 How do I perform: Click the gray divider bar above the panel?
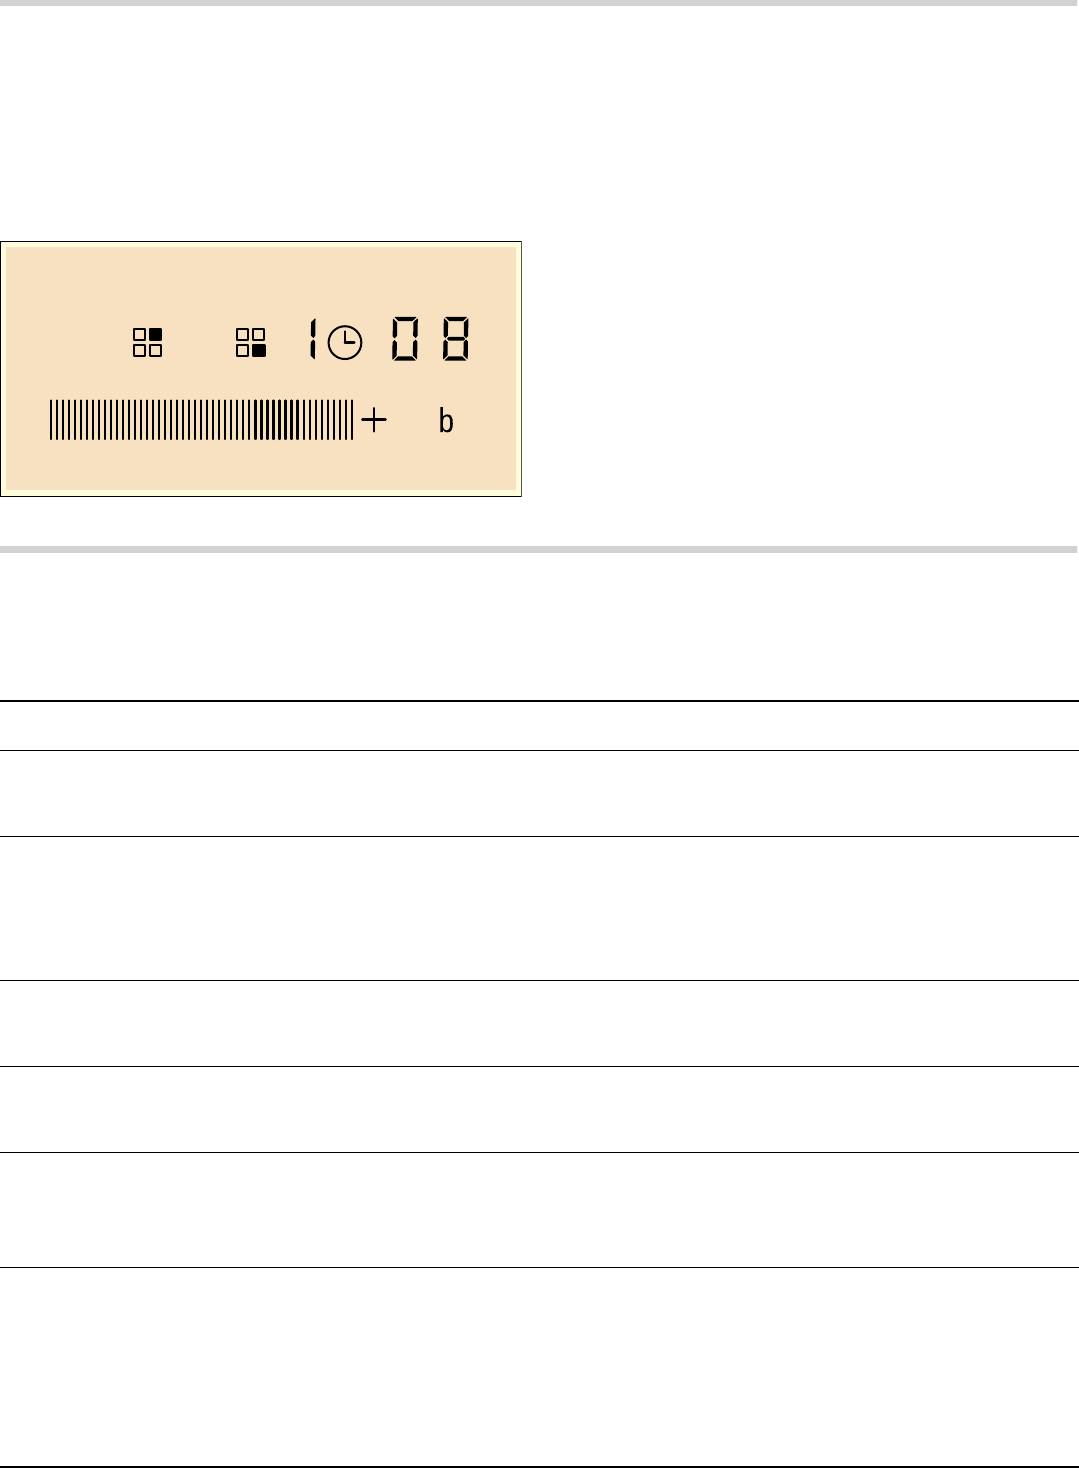pyautogui.click(x=539, y=3)
